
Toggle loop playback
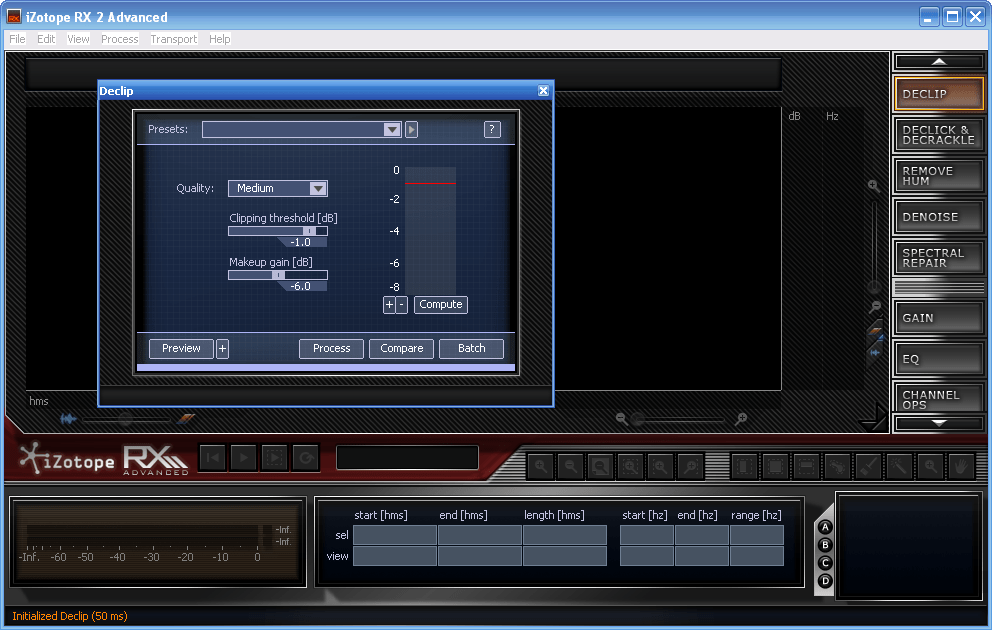[306, 458]
